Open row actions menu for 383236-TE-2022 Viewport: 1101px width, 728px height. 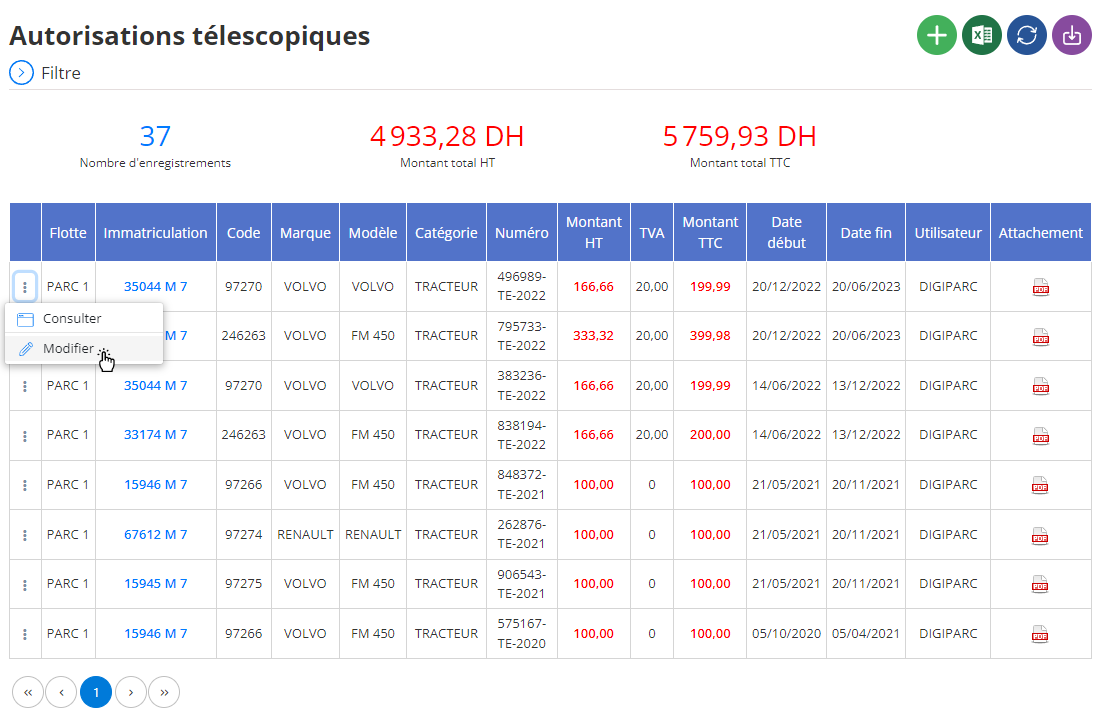click(x=25, y=386)
